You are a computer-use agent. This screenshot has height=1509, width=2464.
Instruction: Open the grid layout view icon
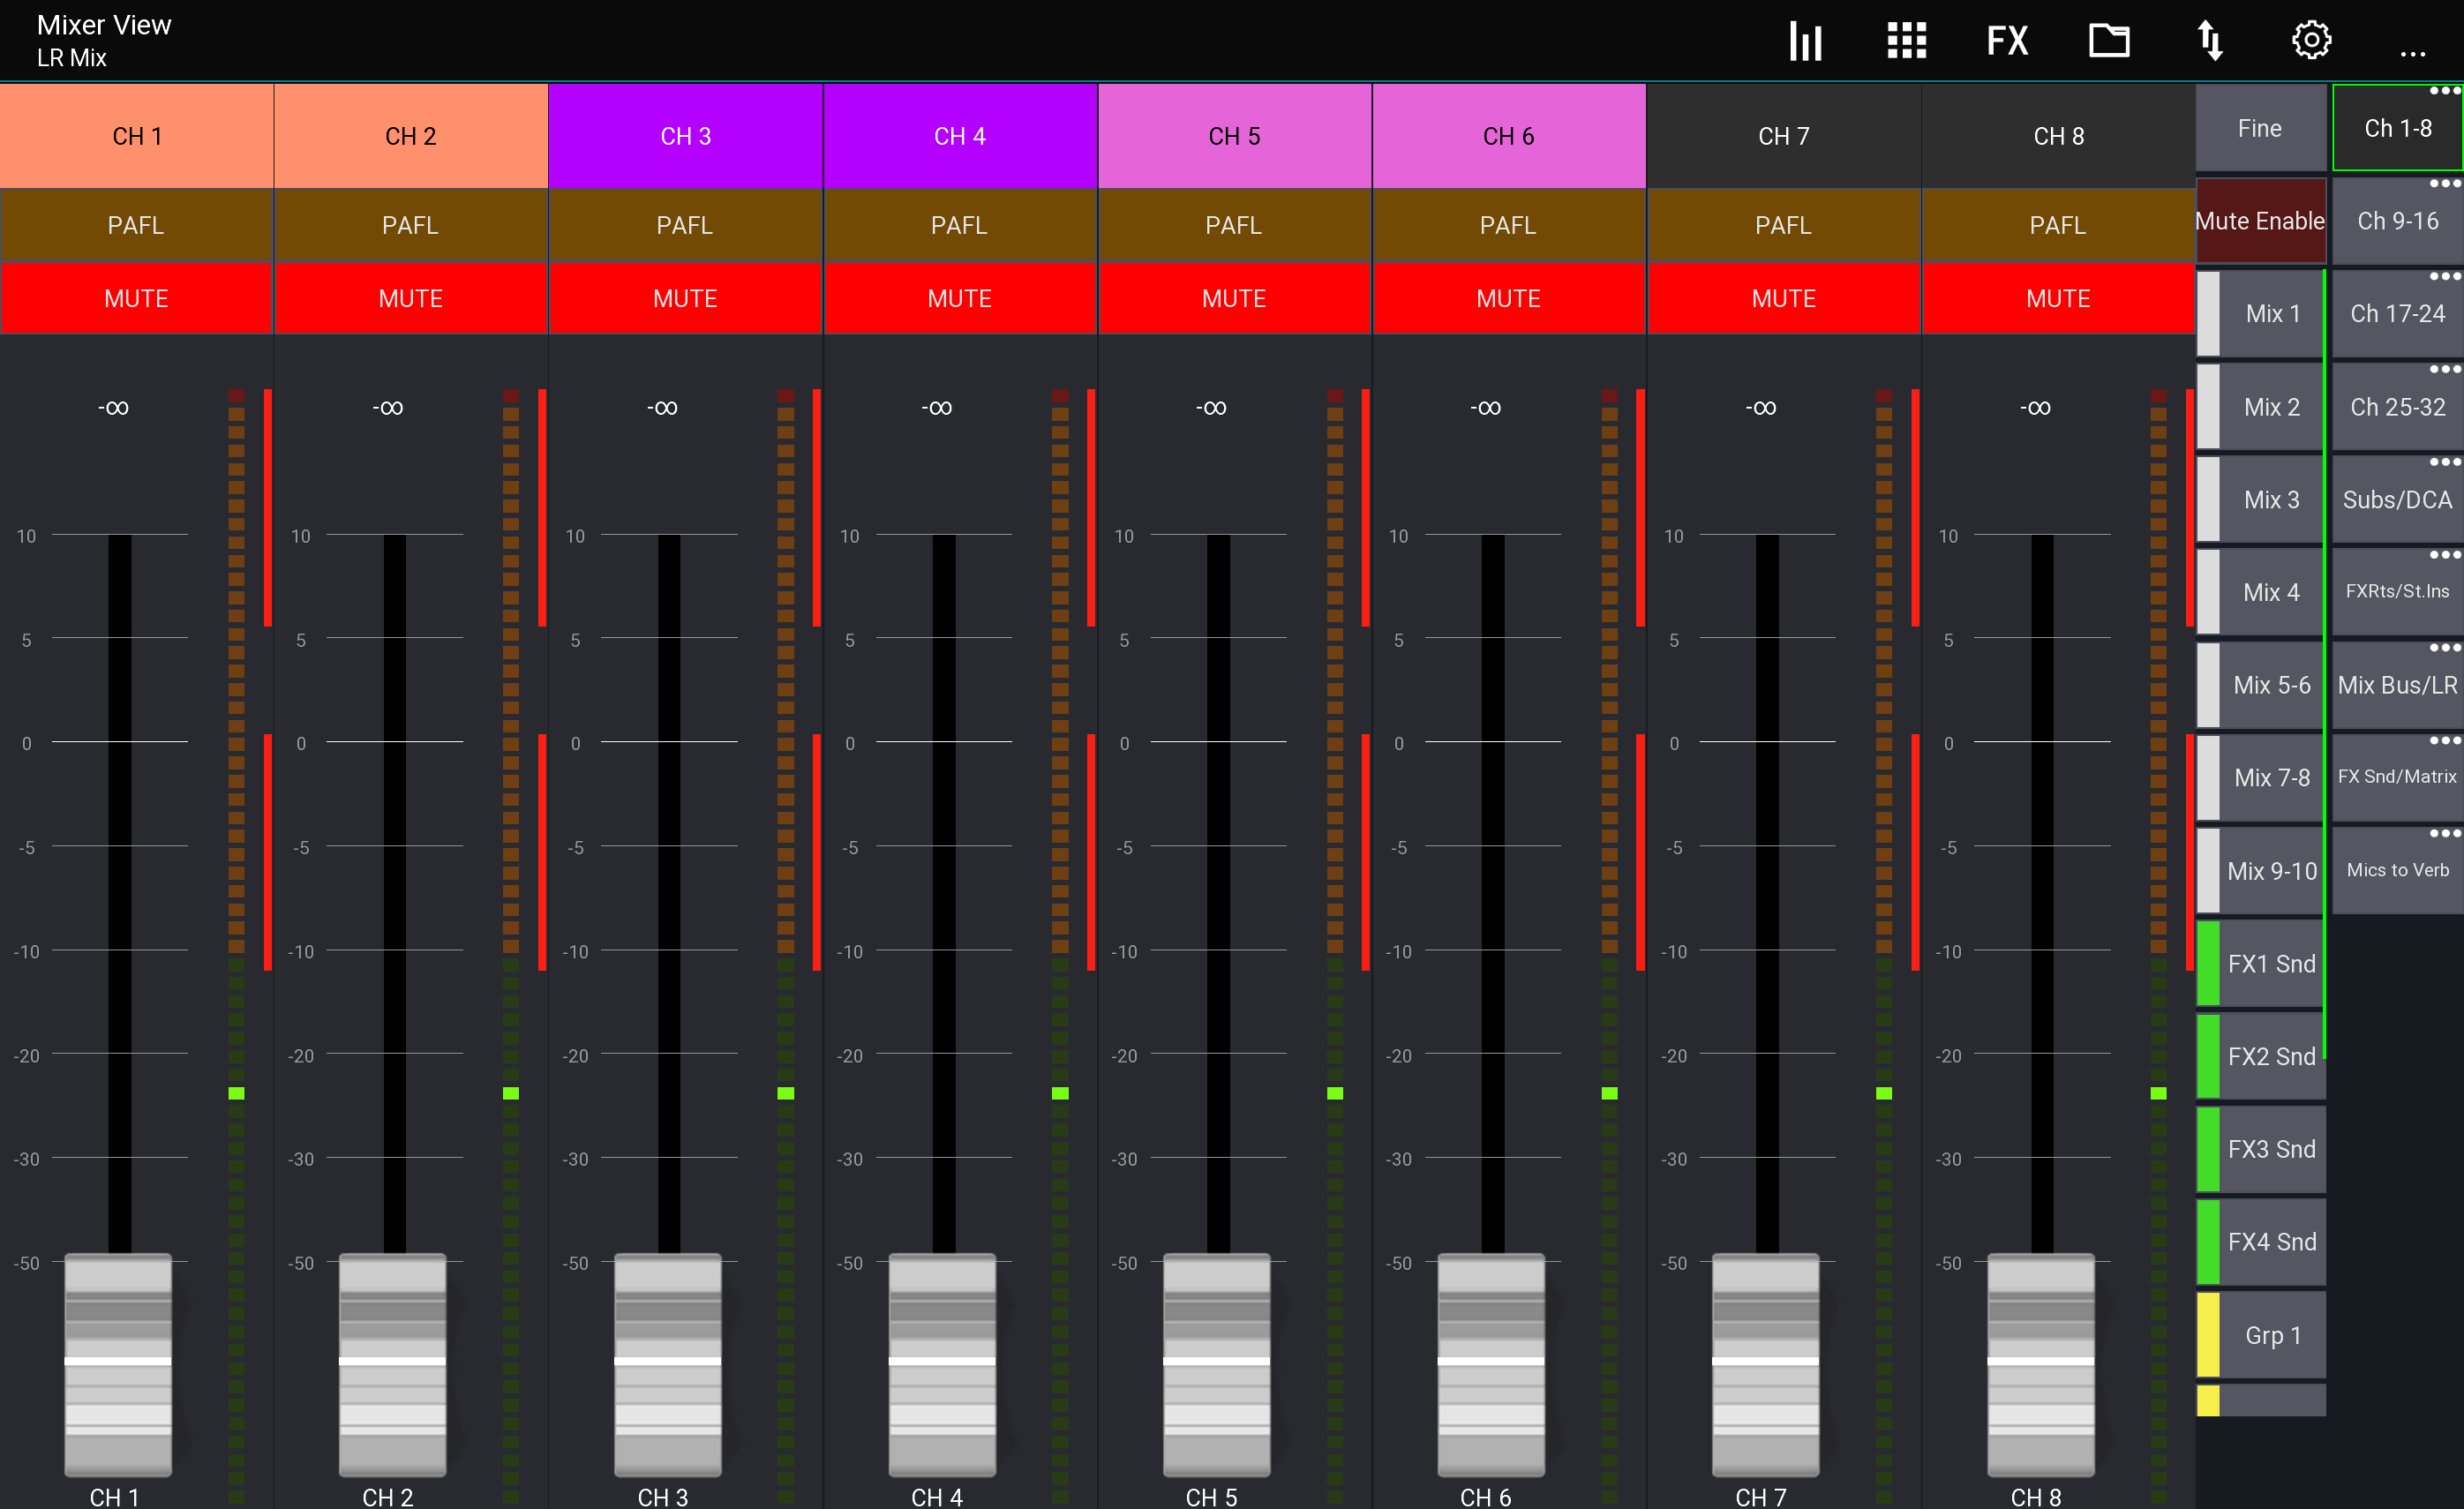(1906, 41)
